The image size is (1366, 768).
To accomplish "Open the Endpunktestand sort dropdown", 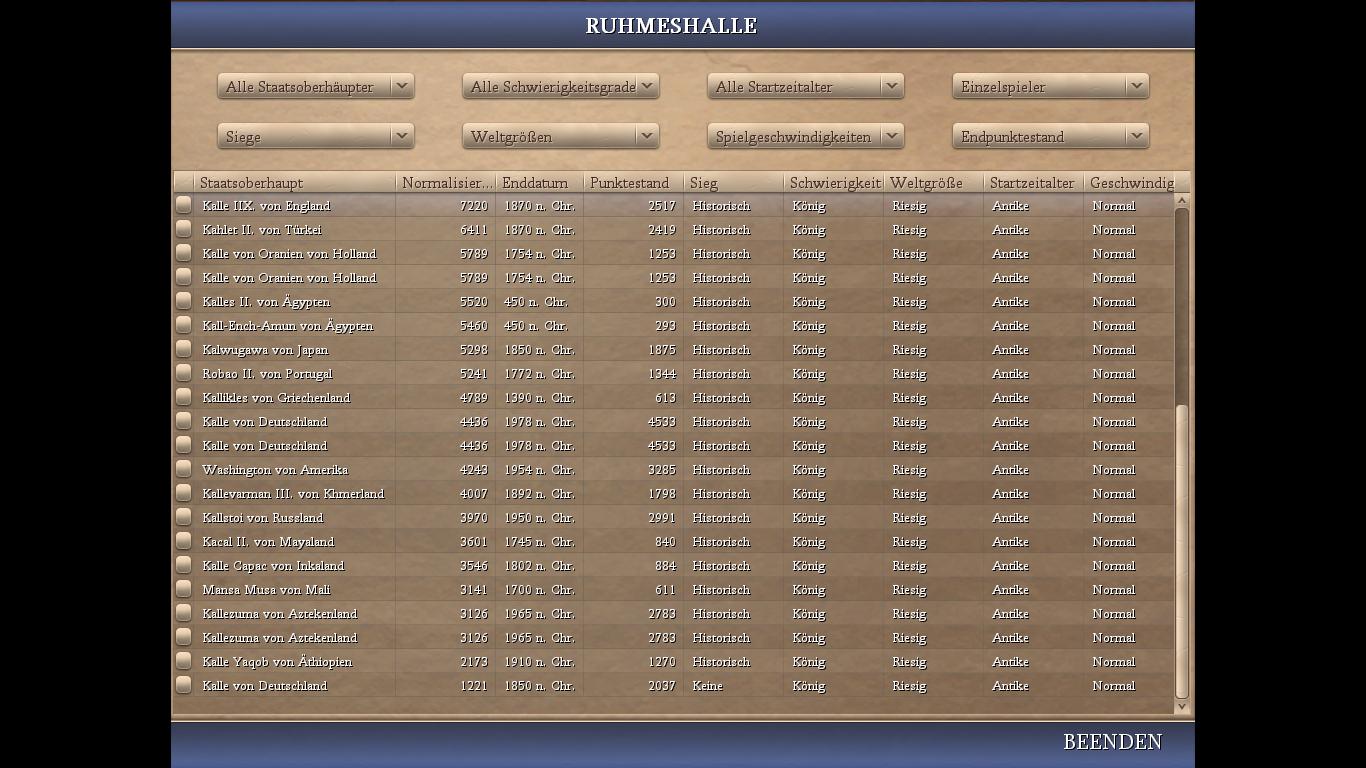I will tap(1050, 137).
